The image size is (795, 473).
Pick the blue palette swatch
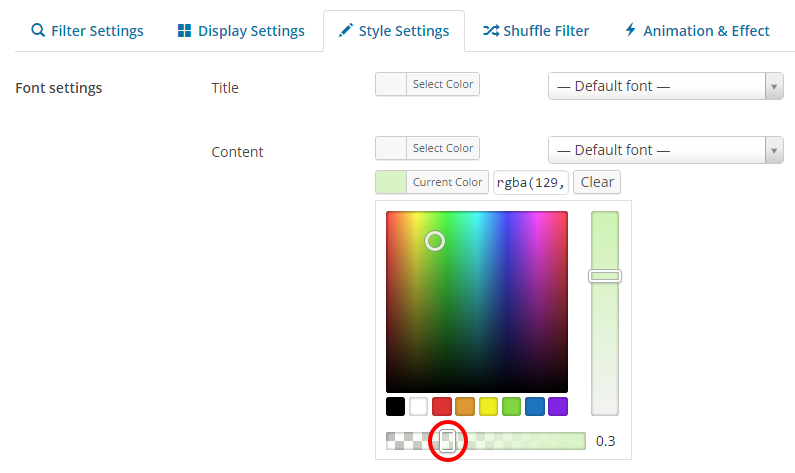click(535, 407)
